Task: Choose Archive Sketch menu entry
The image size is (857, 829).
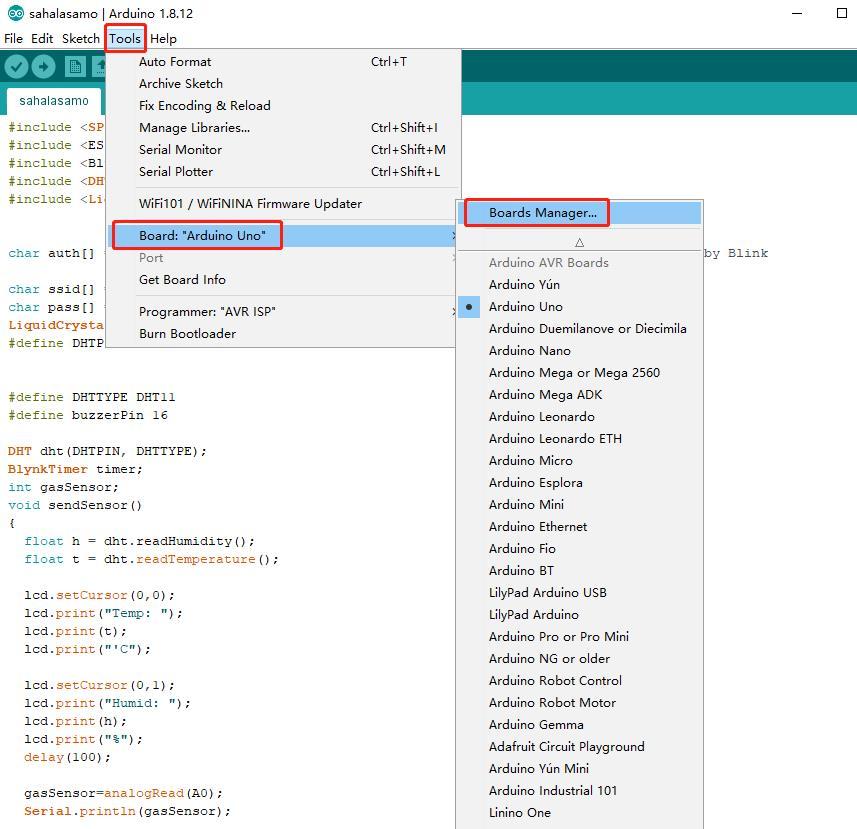Action: (283, 84)
